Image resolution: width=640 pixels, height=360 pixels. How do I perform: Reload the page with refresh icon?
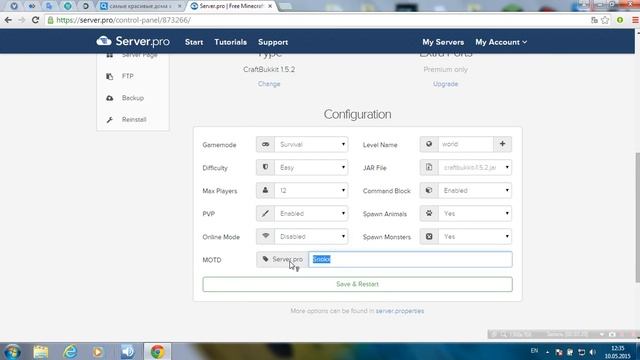tap(36, 20)
